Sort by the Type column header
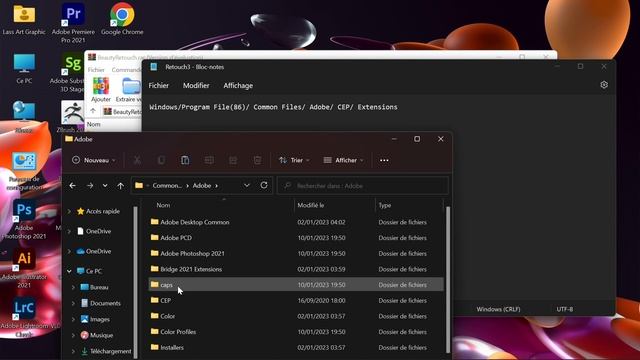Viewport: 640px width, 360px height. click(x=385, y=205)
